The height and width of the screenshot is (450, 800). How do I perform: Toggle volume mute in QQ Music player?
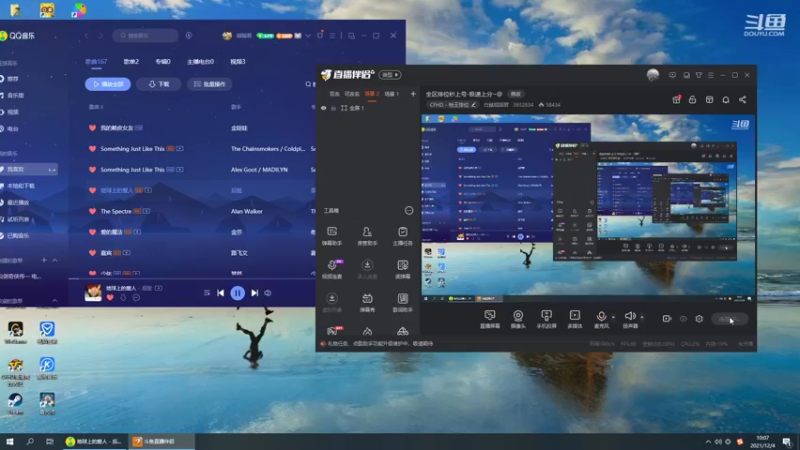pyautogui.click(x=268, y=293)
